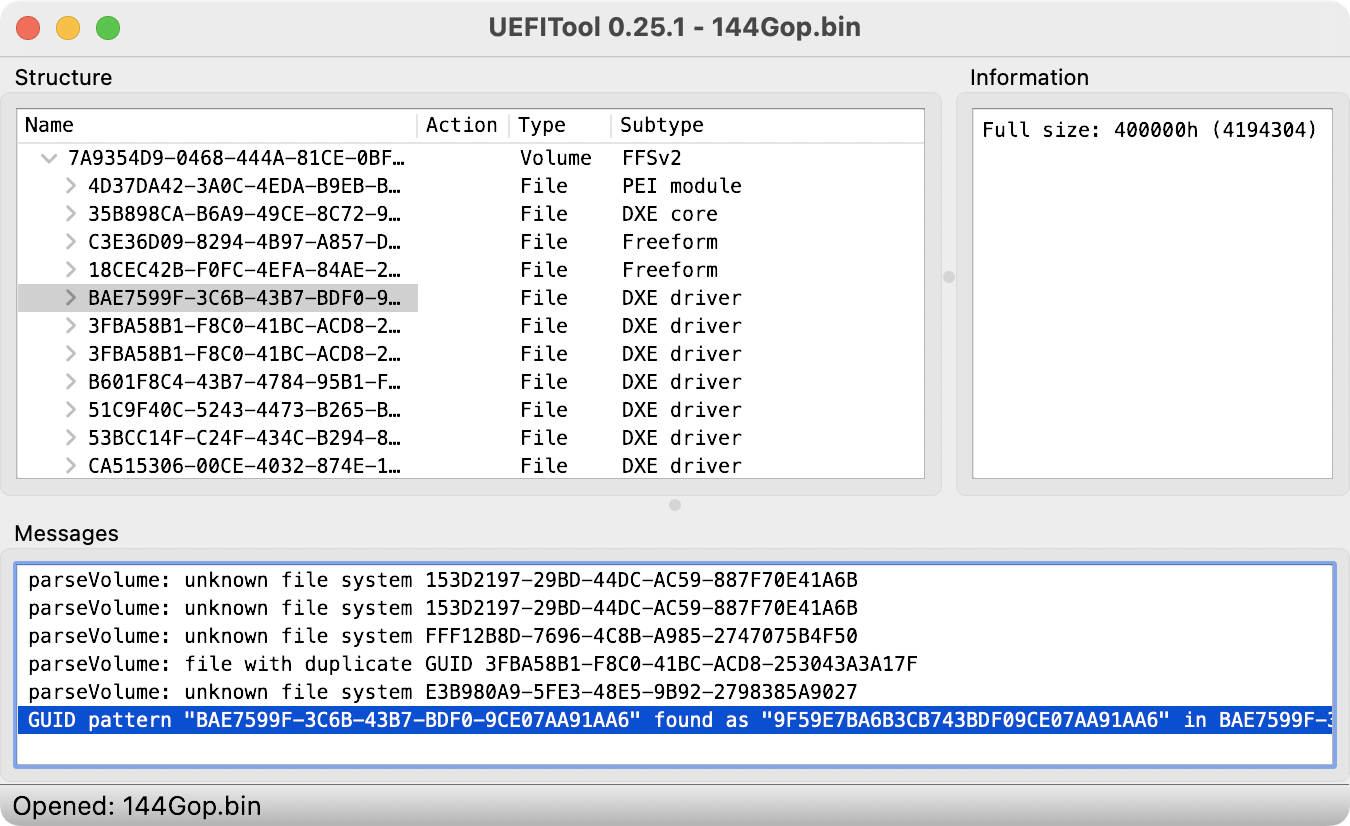Click the Type column header

(x=560, y=125)
